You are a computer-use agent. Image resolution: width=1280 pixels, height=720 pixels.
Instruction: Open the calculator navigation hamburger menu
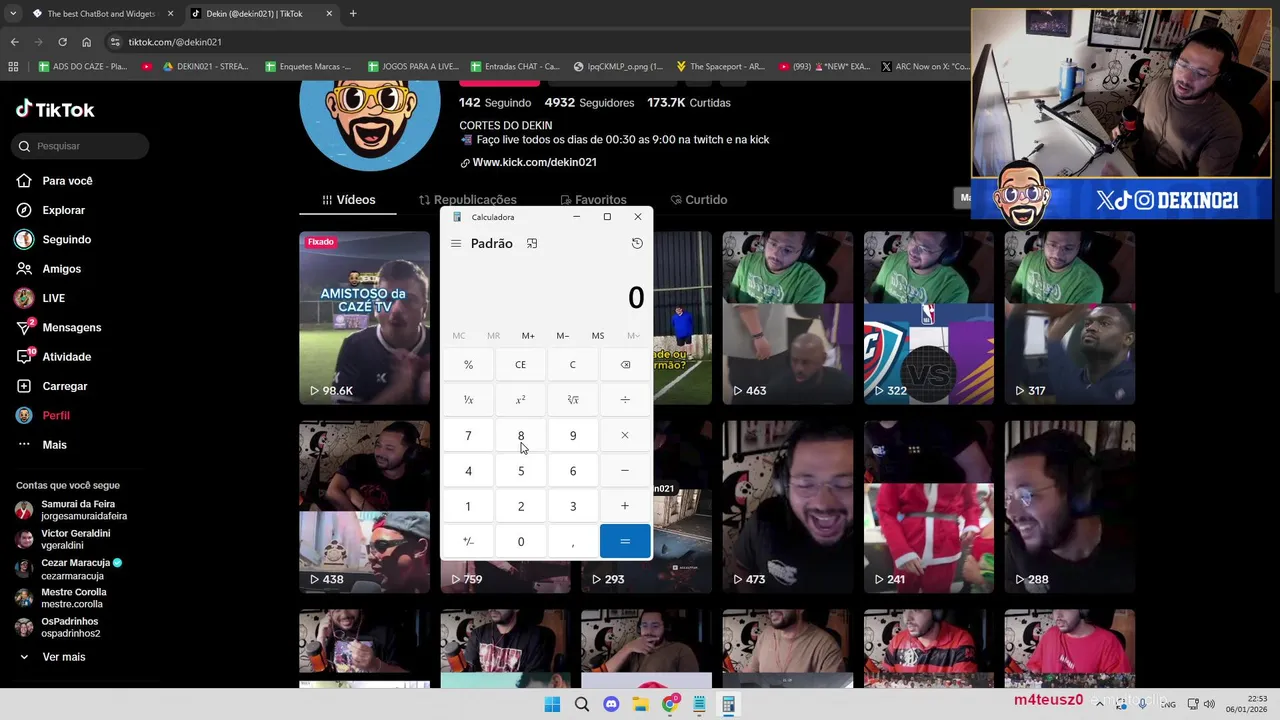point(456,243)
